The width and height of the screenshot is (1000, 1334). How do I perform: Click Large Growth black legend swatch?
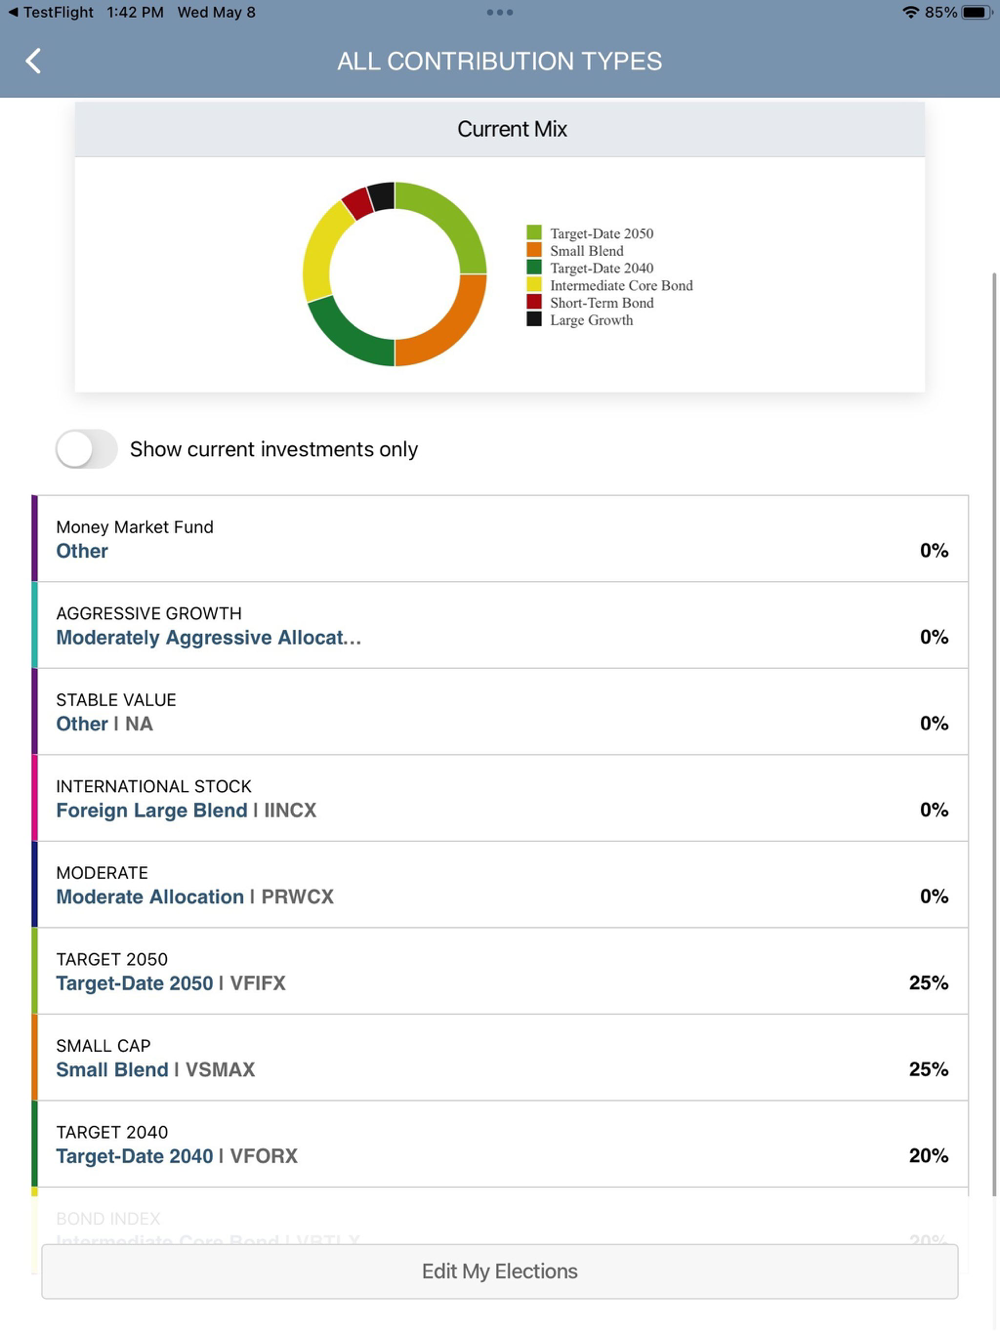click(x=534, y=320)
